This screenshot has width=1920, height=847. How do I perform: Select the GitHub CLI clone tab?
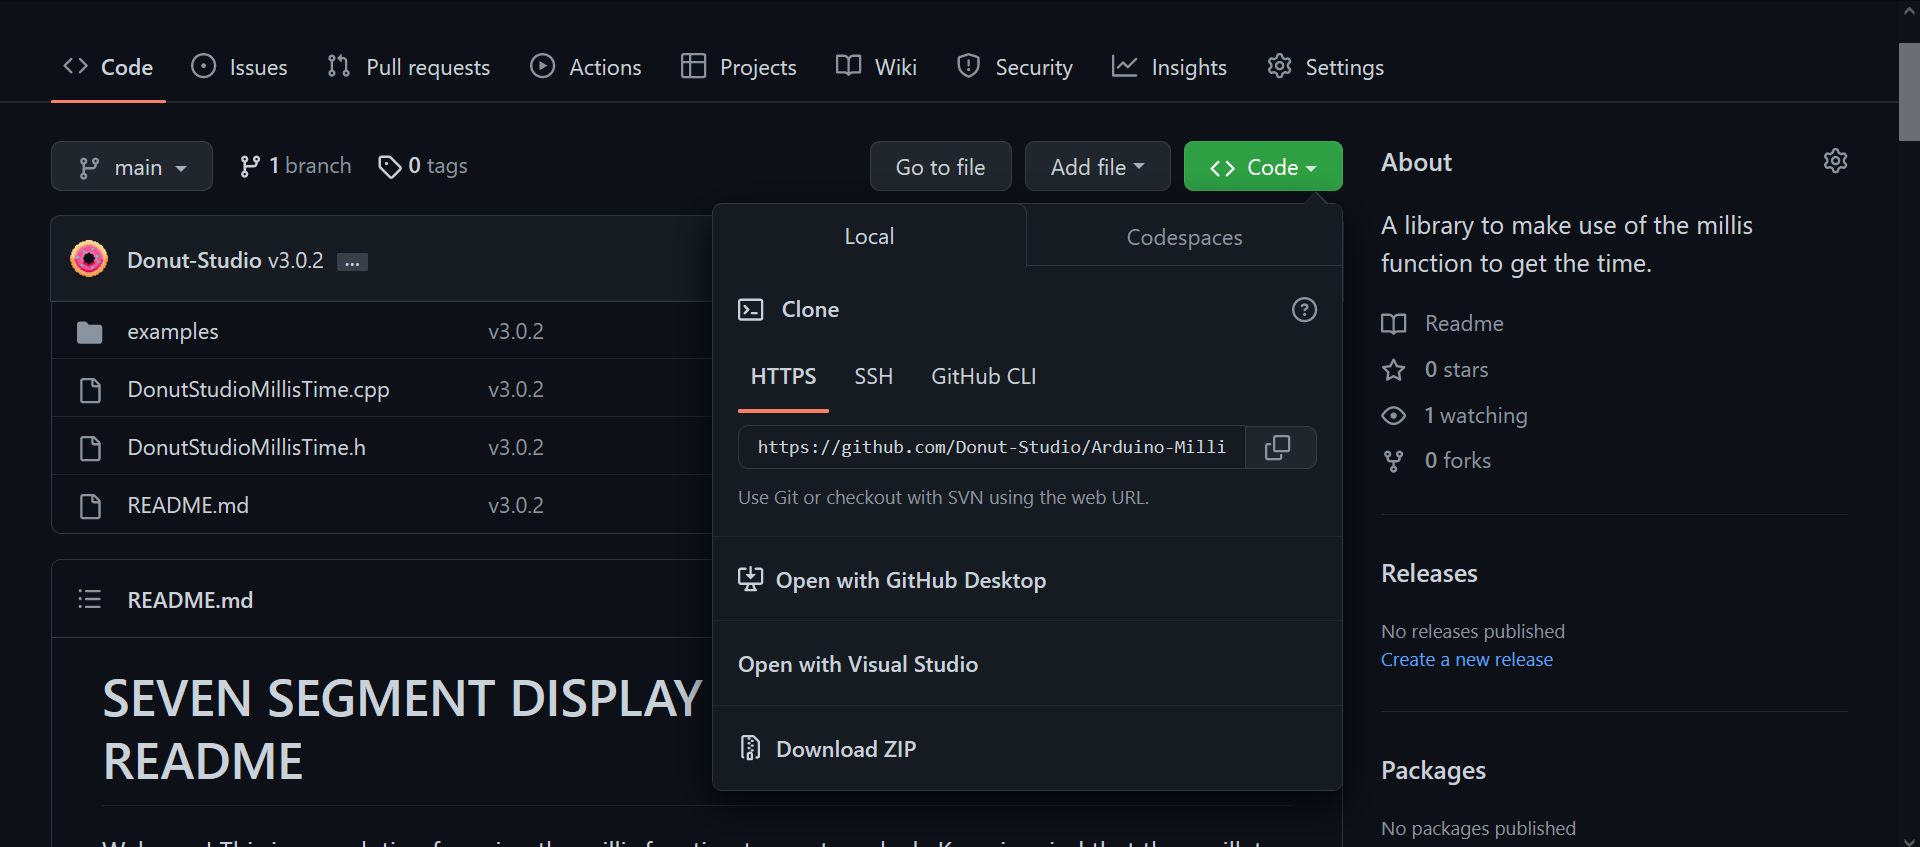[x=983, y=377]
